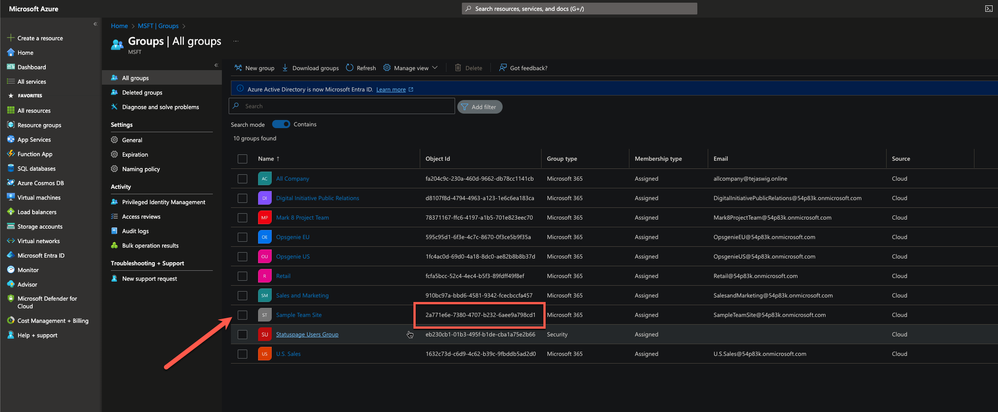Click MSFT | Groups breadcrumb link
The height and width of the screenshot is (412, 998).
coord(158,26)
